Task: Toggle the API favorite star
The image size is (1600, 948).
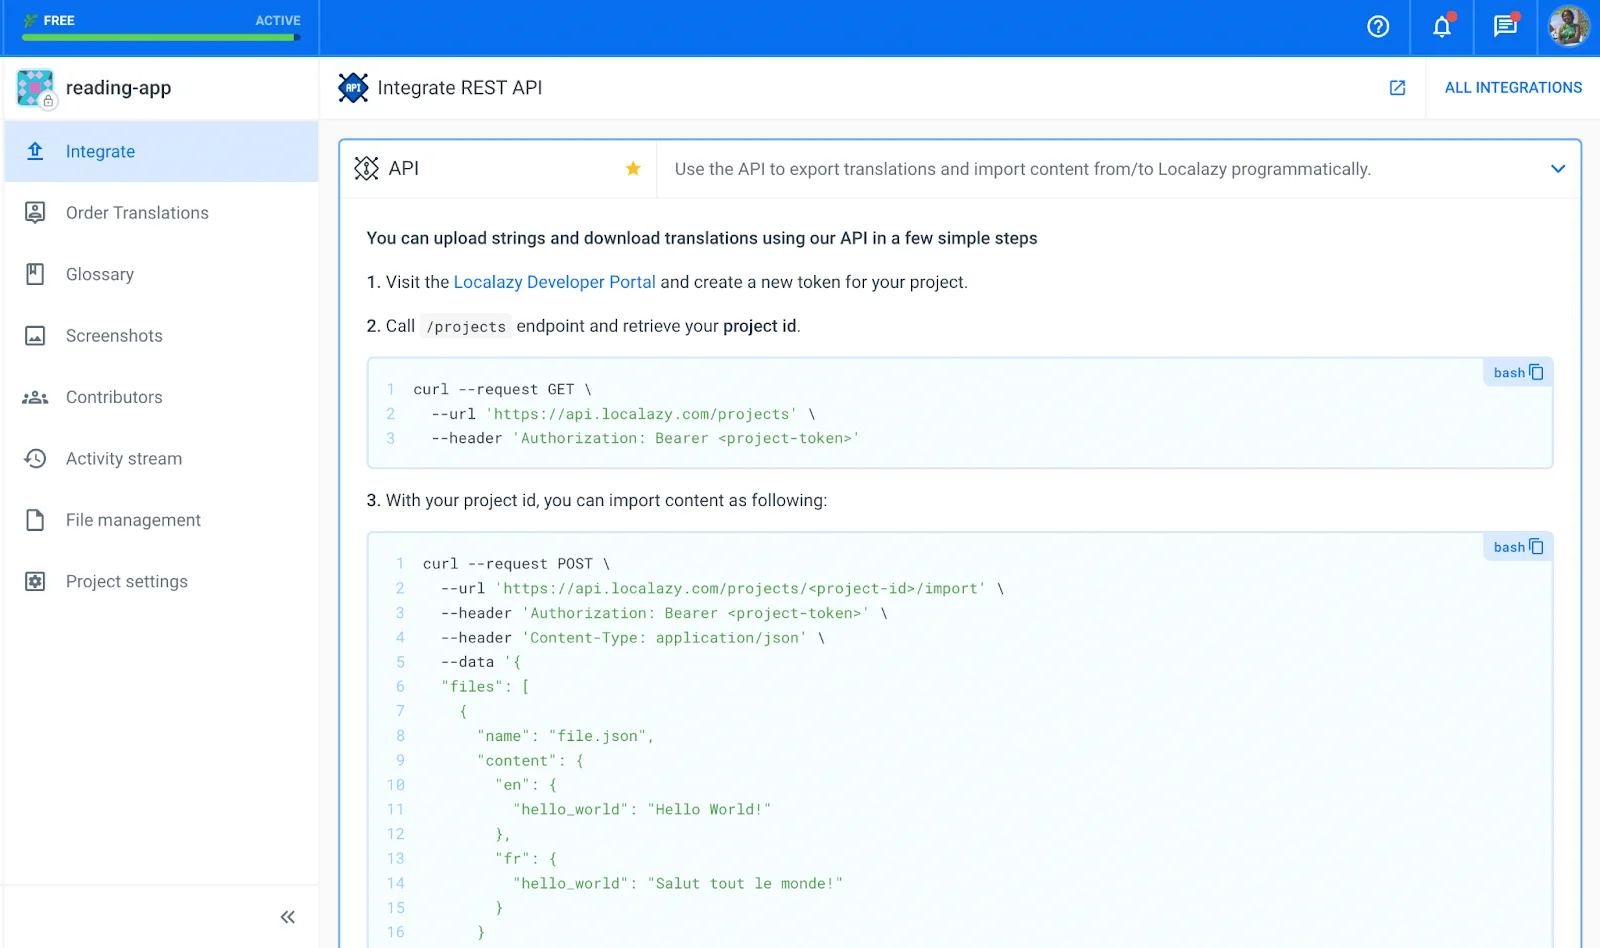Action: (x=632, y=169)
